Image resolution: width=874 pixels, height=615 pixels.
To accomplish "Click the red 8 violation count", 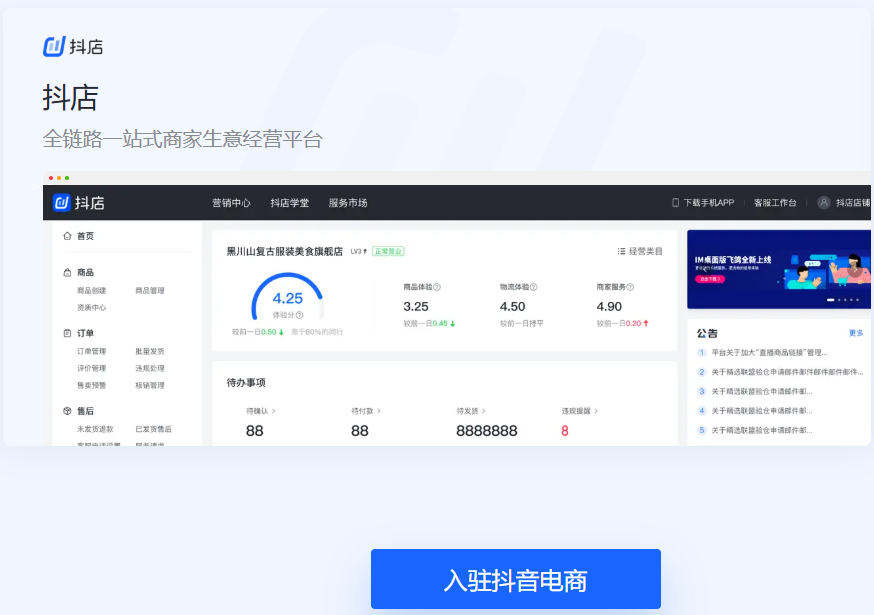I will (x=565, y=430).
